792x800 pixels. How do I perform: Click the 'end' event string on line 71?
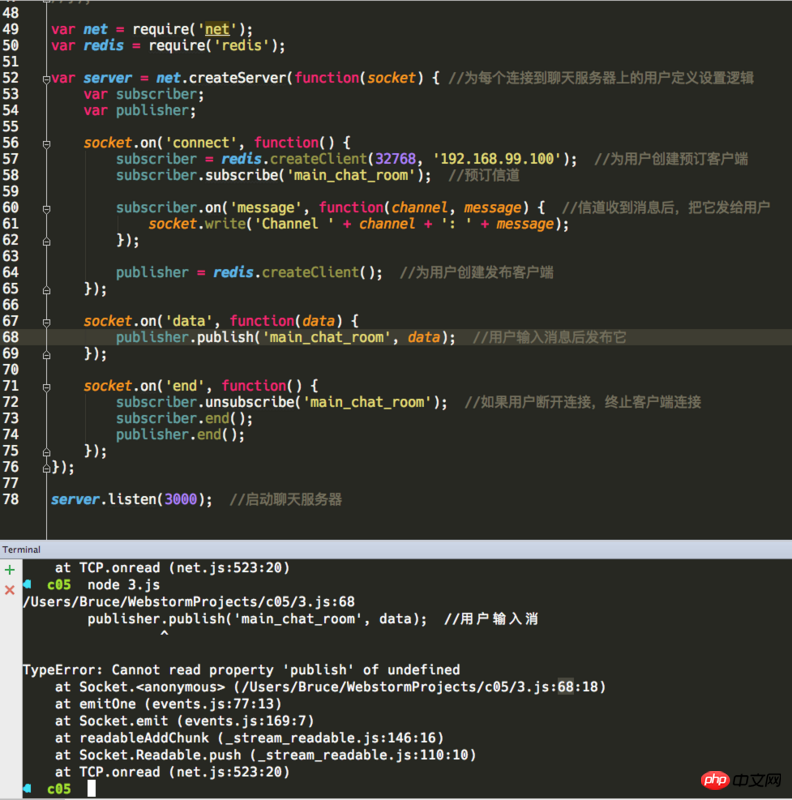[184, 386]
